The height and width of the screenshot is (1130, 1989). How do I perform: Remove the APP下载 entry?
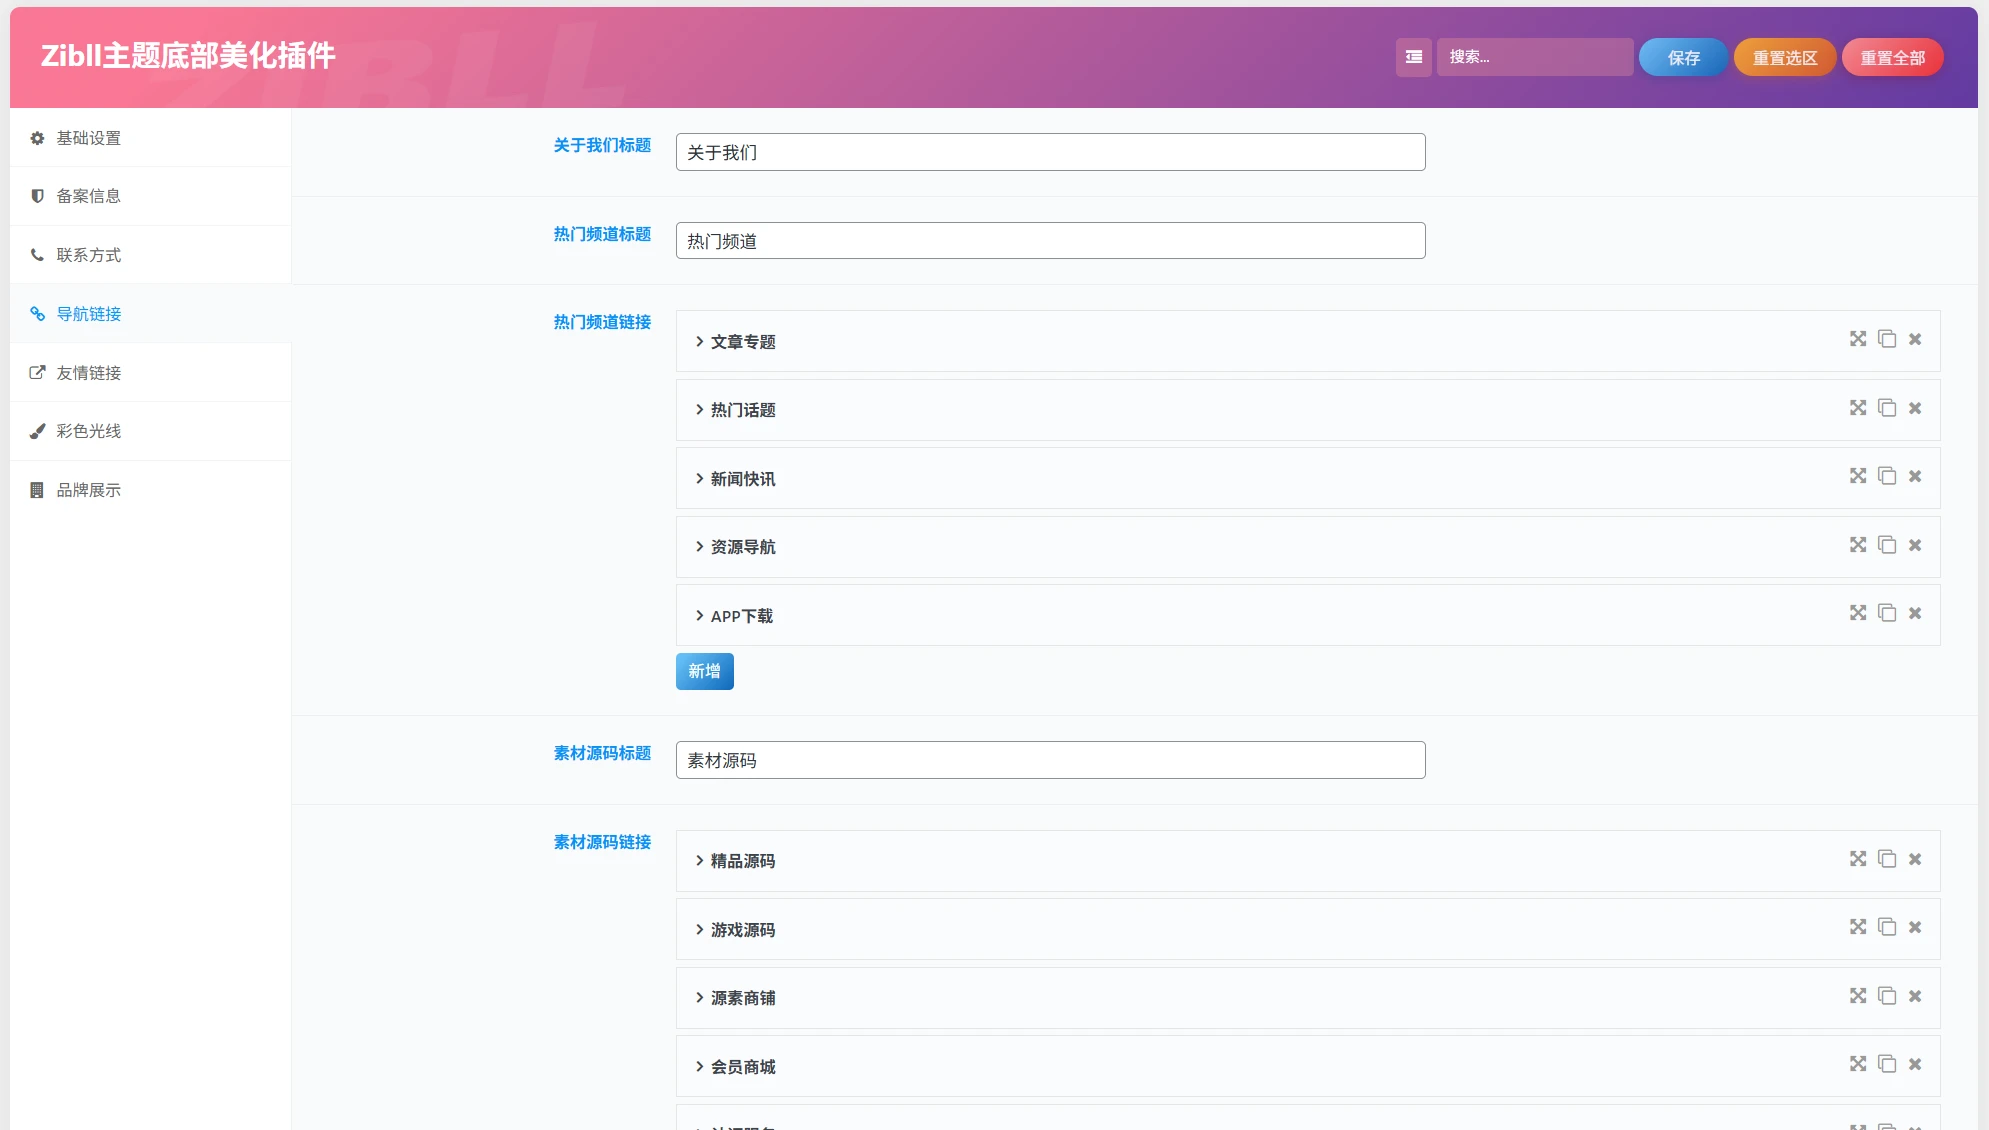(1914, 613)
